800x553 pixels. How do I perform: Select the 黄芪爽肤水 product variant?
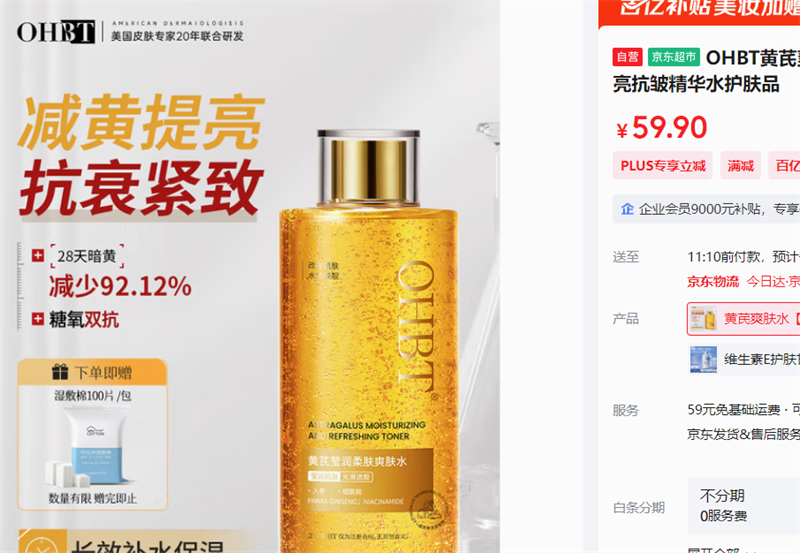point(743,319)
